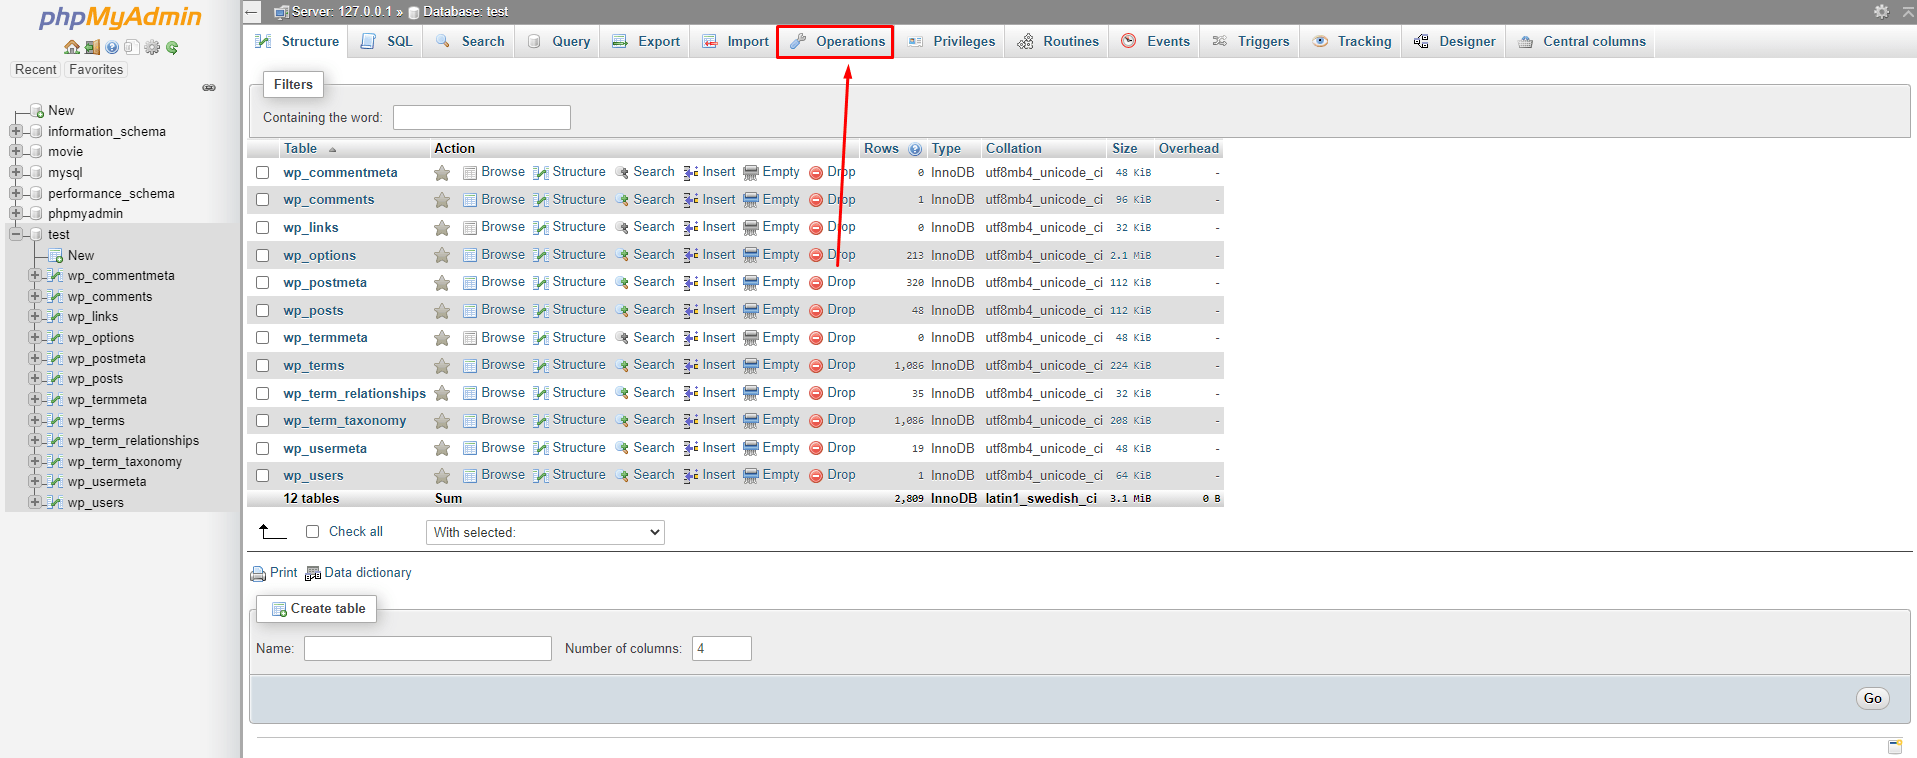Click the phpMyAdmin logo
The image size is (1917, 758).
[120, 17]
